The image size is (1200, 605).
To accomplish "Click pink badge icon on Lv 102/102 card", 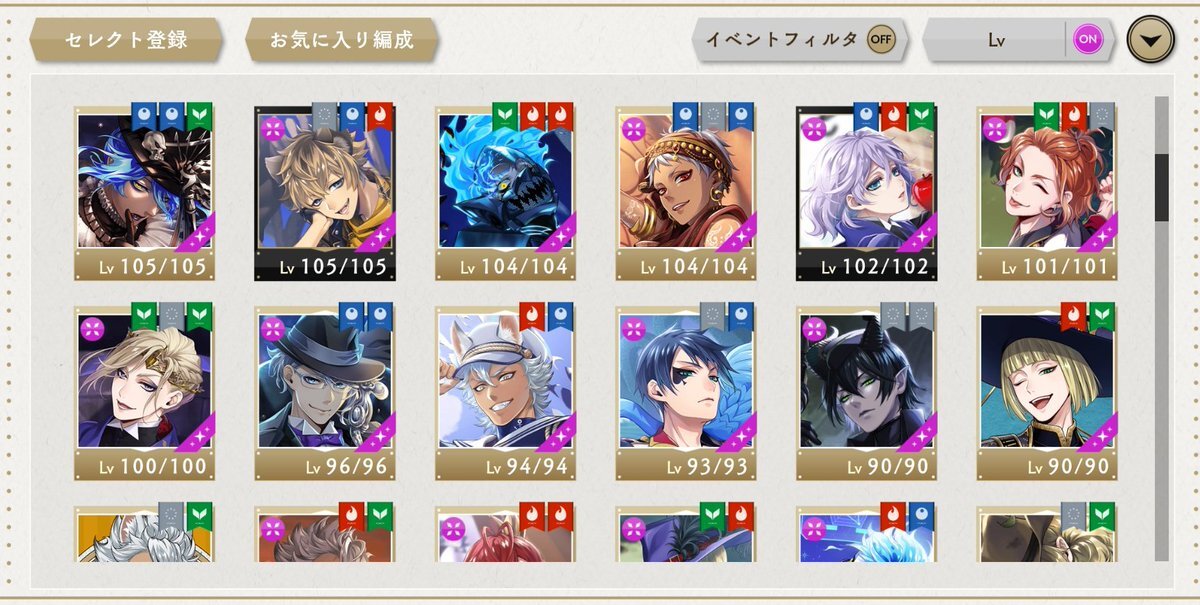I will (814, 128).
